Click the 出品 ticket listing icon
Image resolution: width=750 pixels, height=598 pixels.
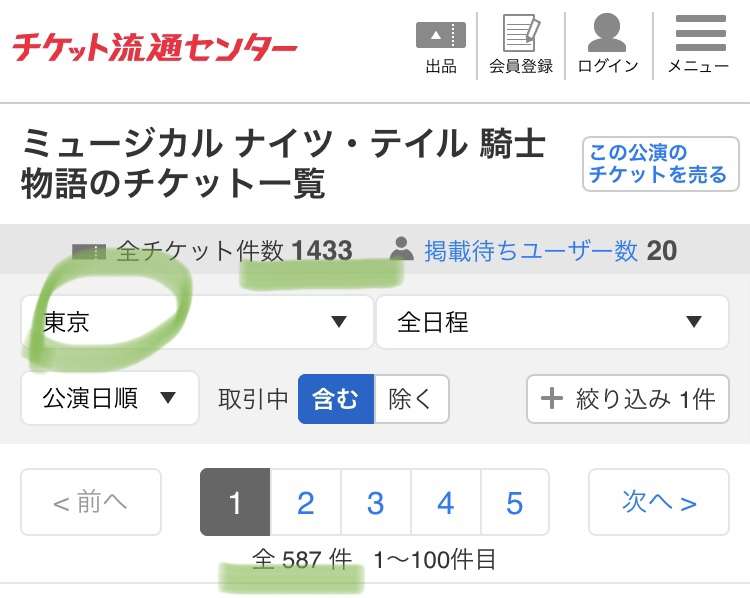[x=441, y=35]
